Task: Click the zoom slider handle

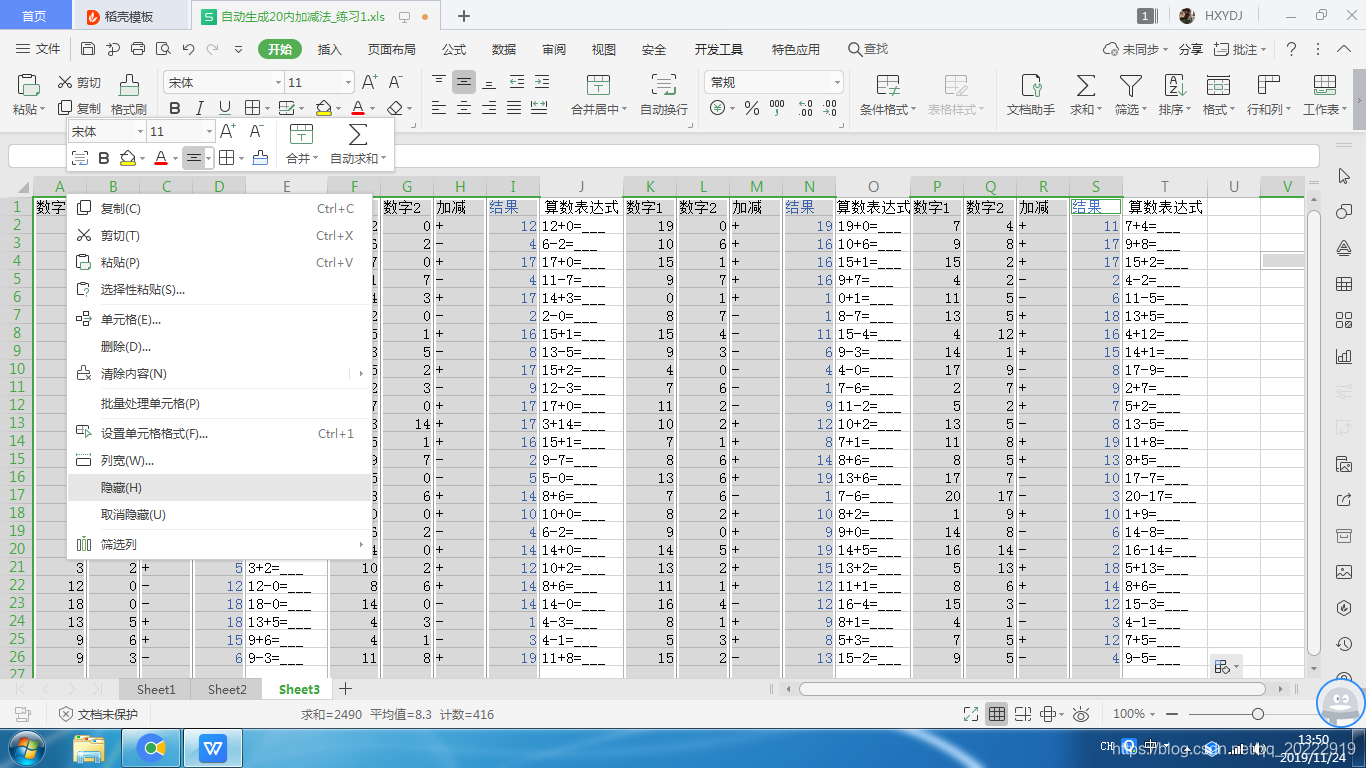Action: coord(1257,714)
